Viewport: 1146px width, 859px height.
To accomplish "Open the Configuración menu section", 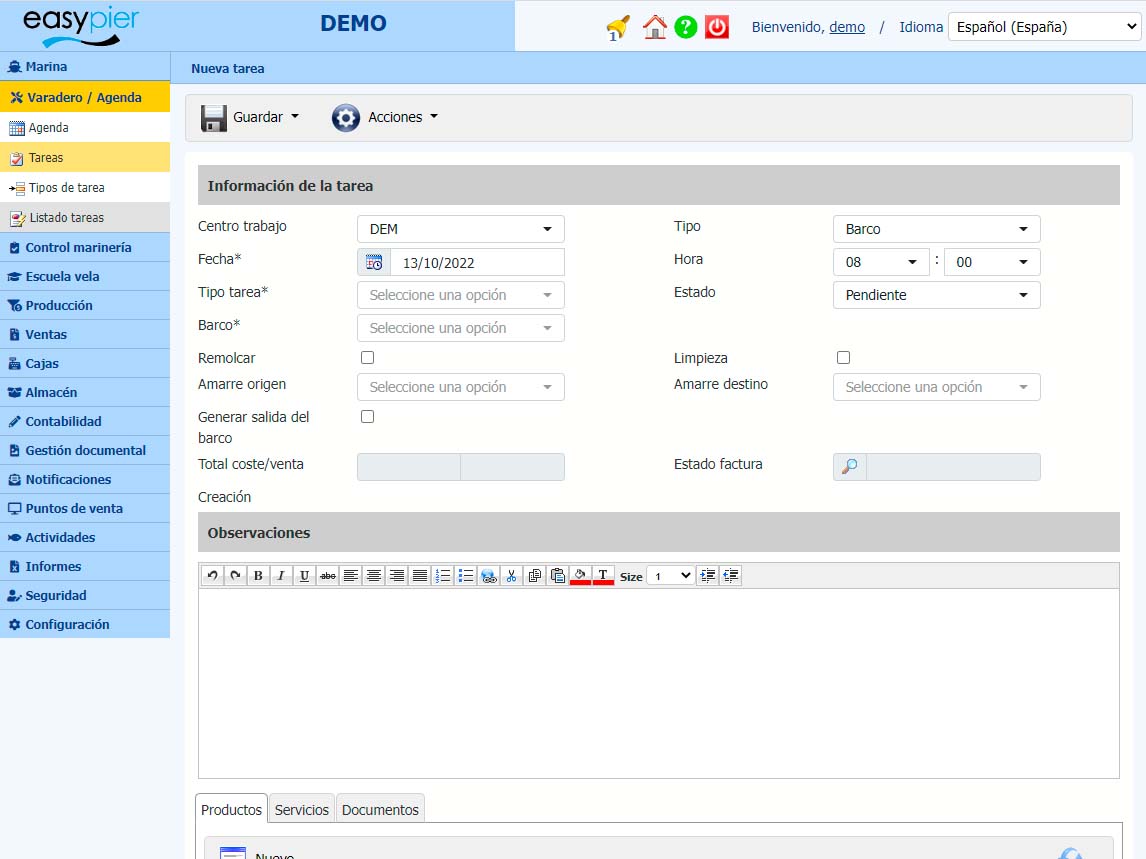I will 85,624.
